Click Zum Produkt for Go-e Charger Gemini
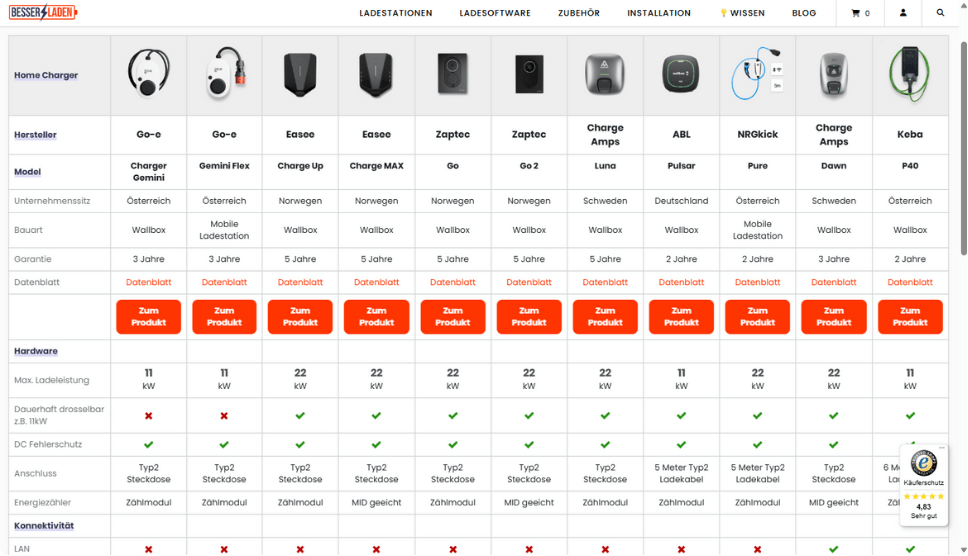 [149, 317]
